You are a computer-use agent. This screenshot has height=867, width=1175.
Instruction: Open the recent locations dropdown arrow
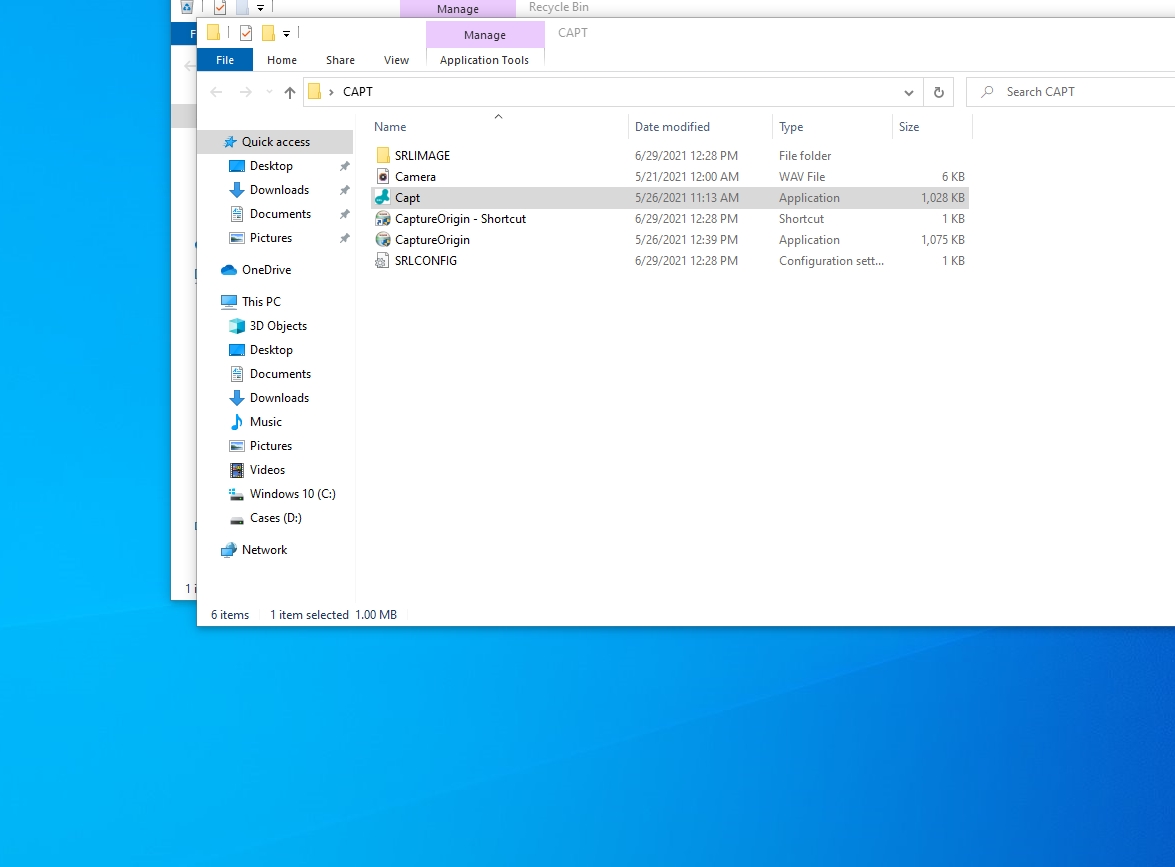click(x=268, y=92)
